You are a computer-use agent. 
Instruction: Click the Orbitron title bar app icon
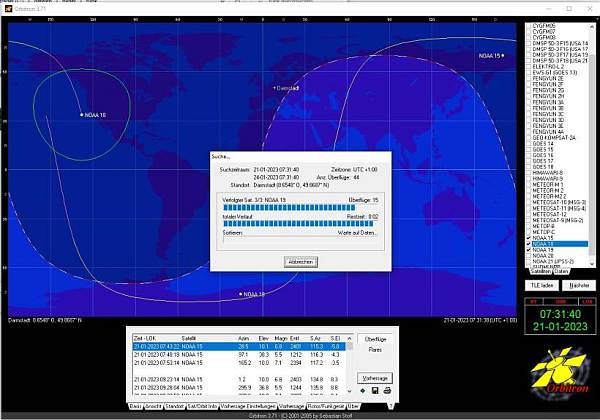point(8,8)
